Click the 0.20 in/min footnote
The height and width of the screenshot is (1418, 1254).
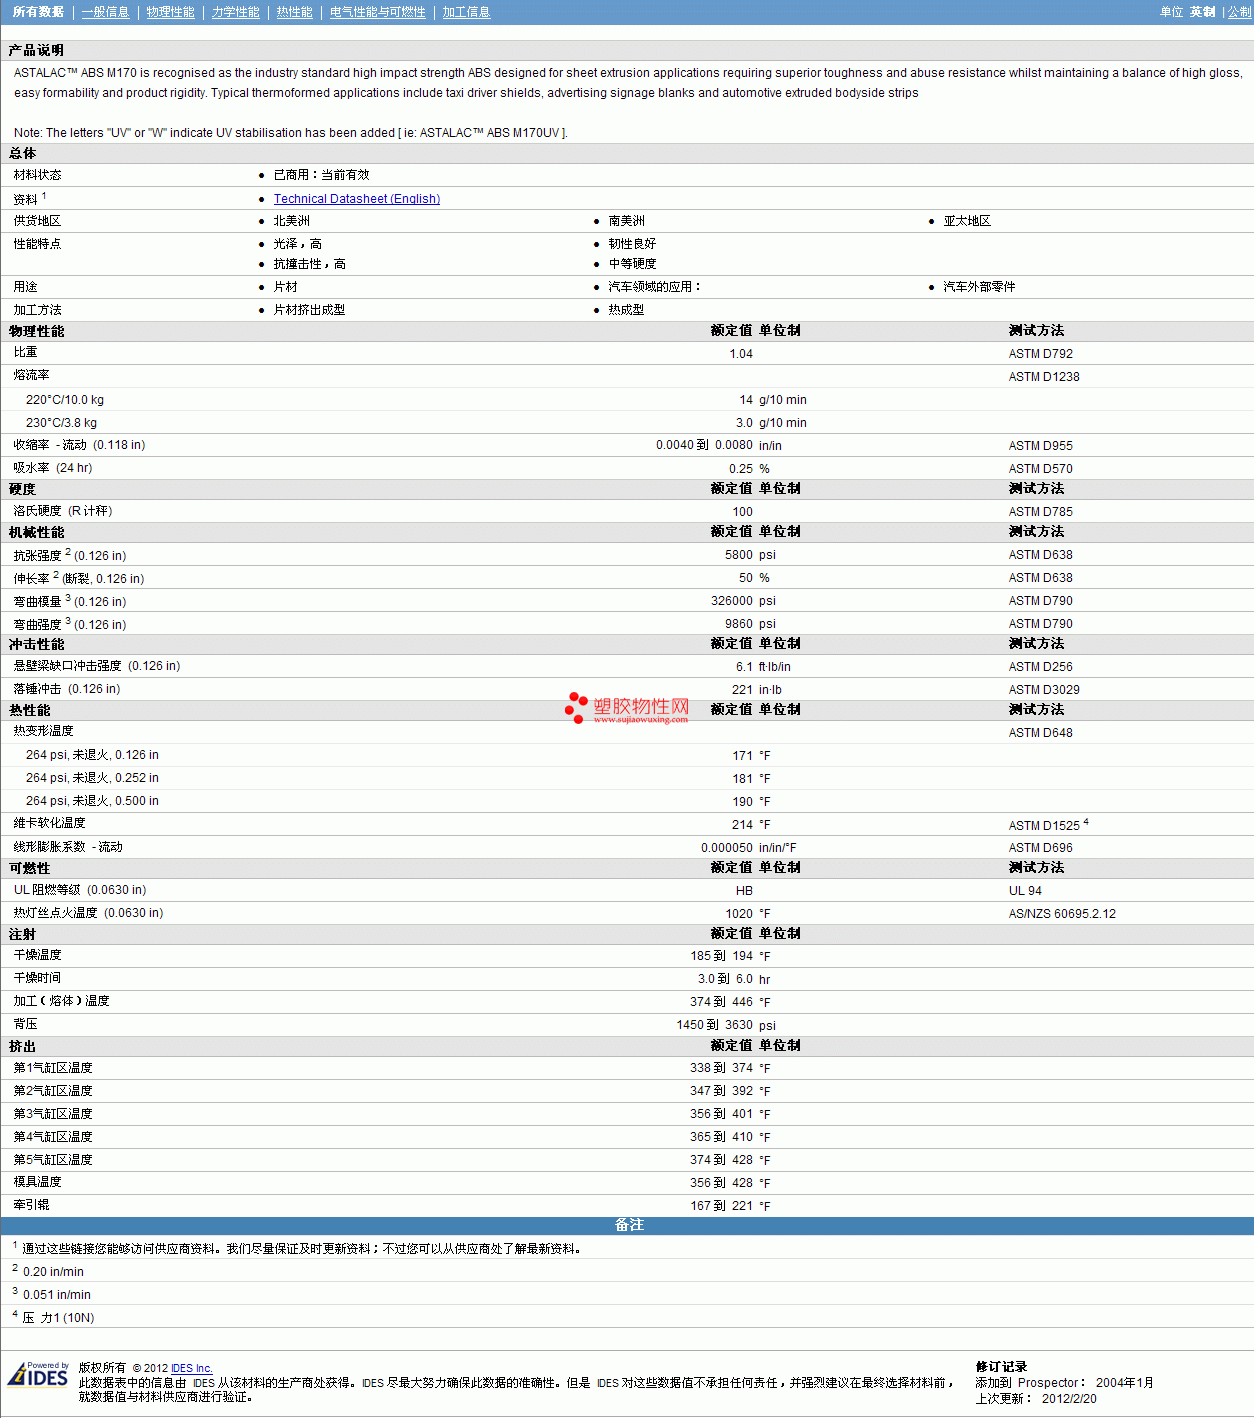pyautogui.click(x=53, y=1272)
